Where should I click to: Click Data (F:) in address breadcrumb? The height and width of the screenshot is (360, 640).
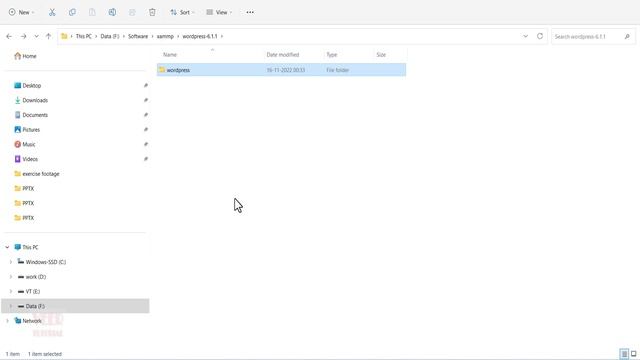(x=110, y=36)
